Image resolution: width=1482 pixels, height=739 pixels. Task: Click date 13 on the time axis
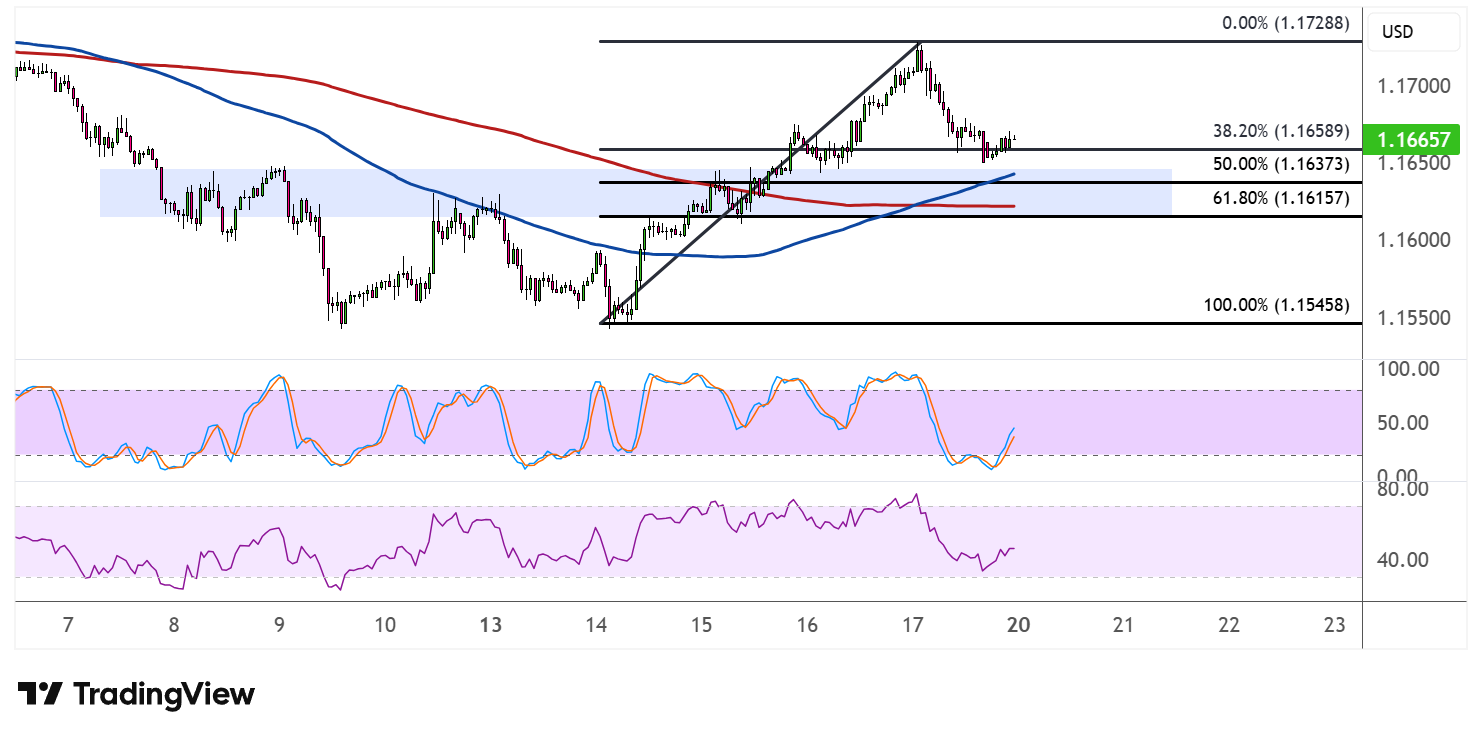click(x=490, y=626)
